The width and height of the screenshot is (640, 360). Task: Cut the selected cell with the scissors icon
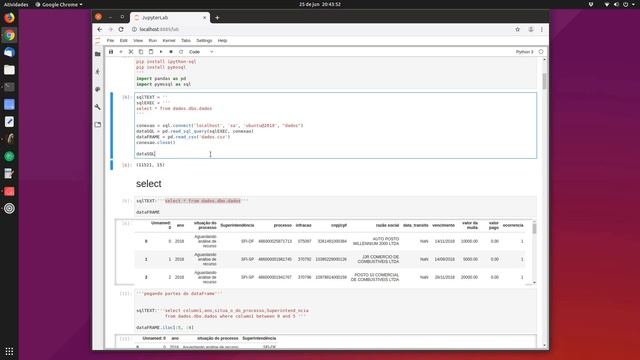click(131, 52)
